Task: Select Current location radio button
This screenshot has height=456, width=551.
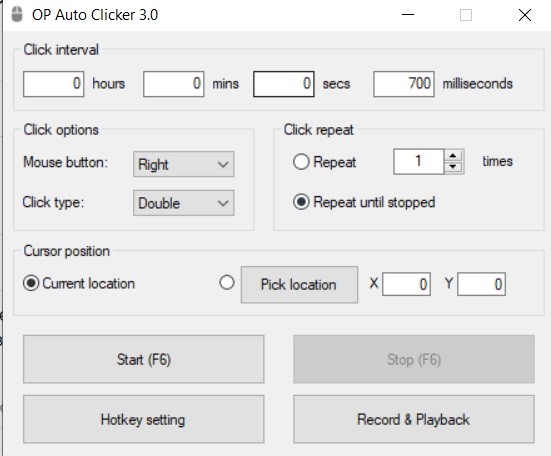Action: click(x=31, y=283)
